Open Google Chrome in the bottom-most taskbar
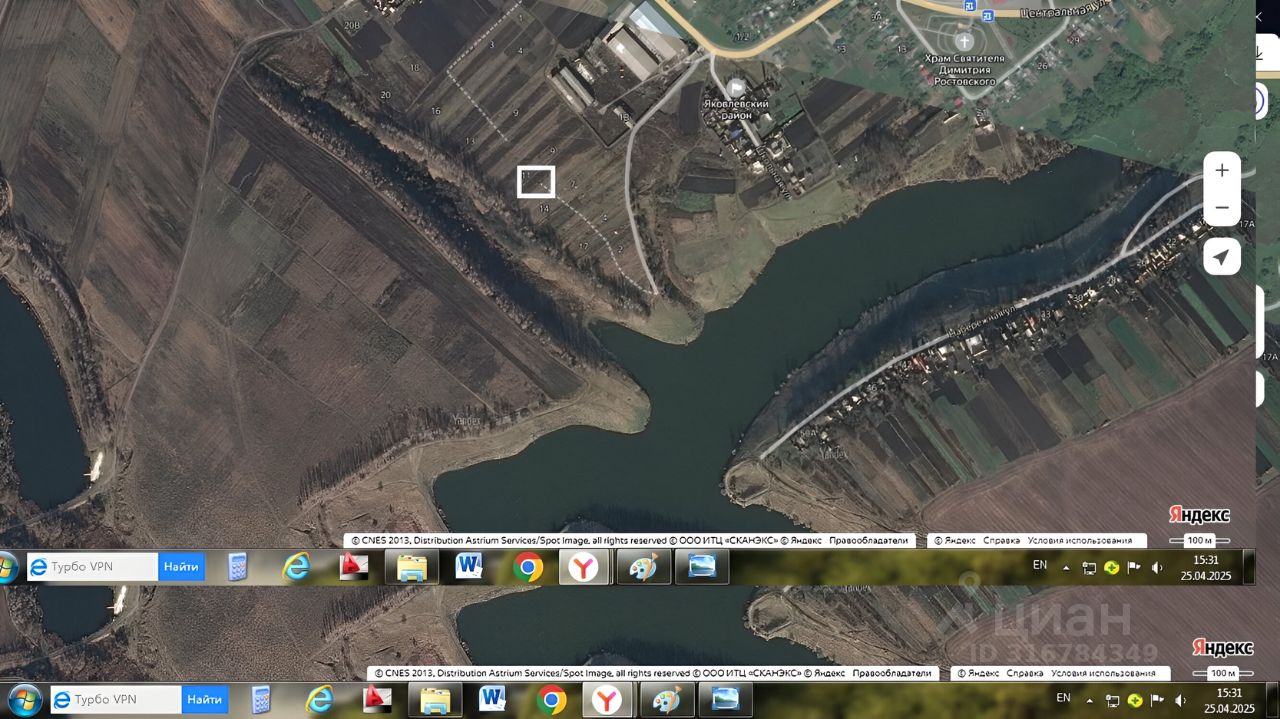The height and width of the screenshot is (719, 1280). click(551, 699)
